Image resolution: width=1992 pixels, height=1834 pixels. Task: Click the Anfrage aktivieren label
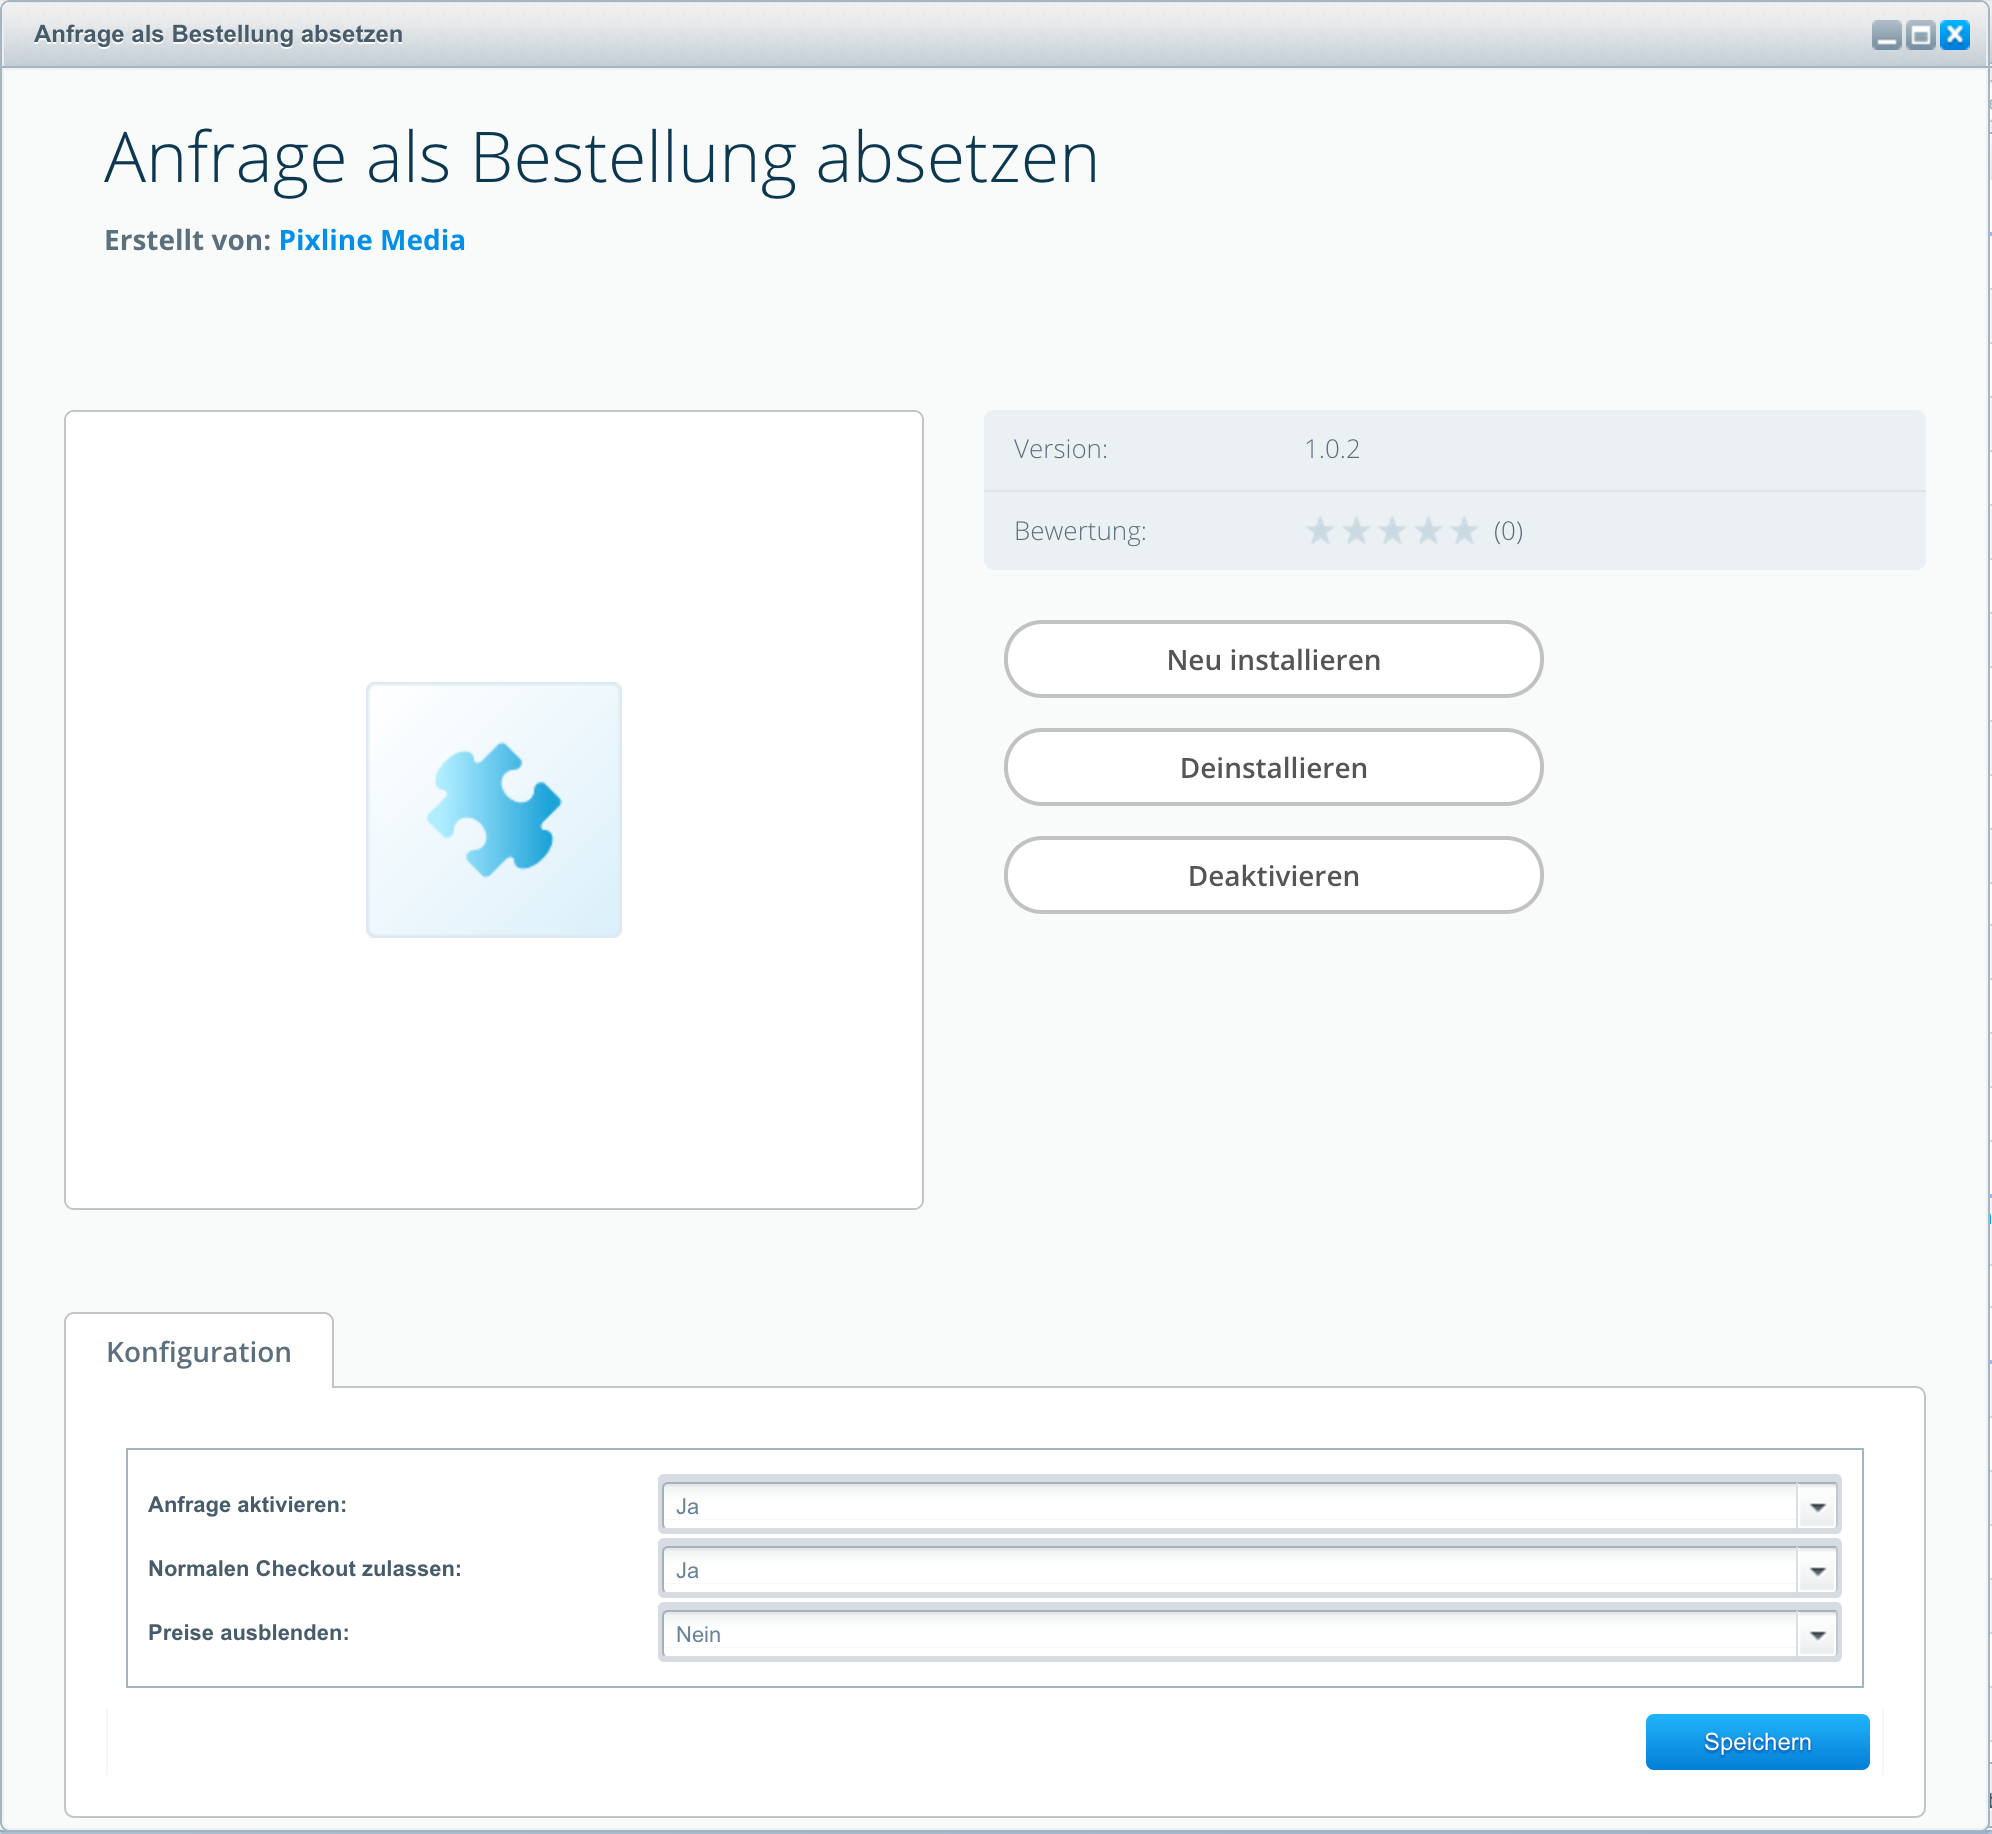(x=247, y=1505)
